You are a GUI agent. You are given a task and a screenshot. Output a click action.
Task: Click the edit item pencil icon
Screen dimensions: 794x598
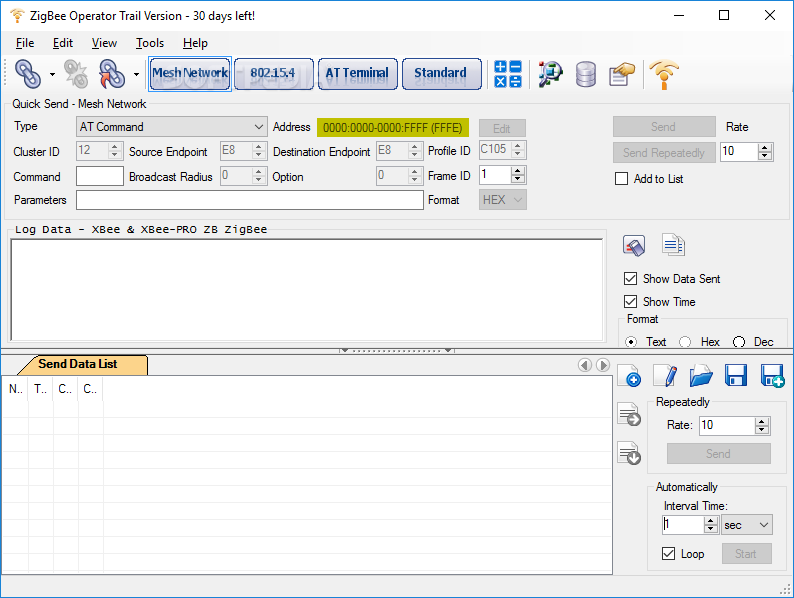pyautogui.click(x=665, y=376)
